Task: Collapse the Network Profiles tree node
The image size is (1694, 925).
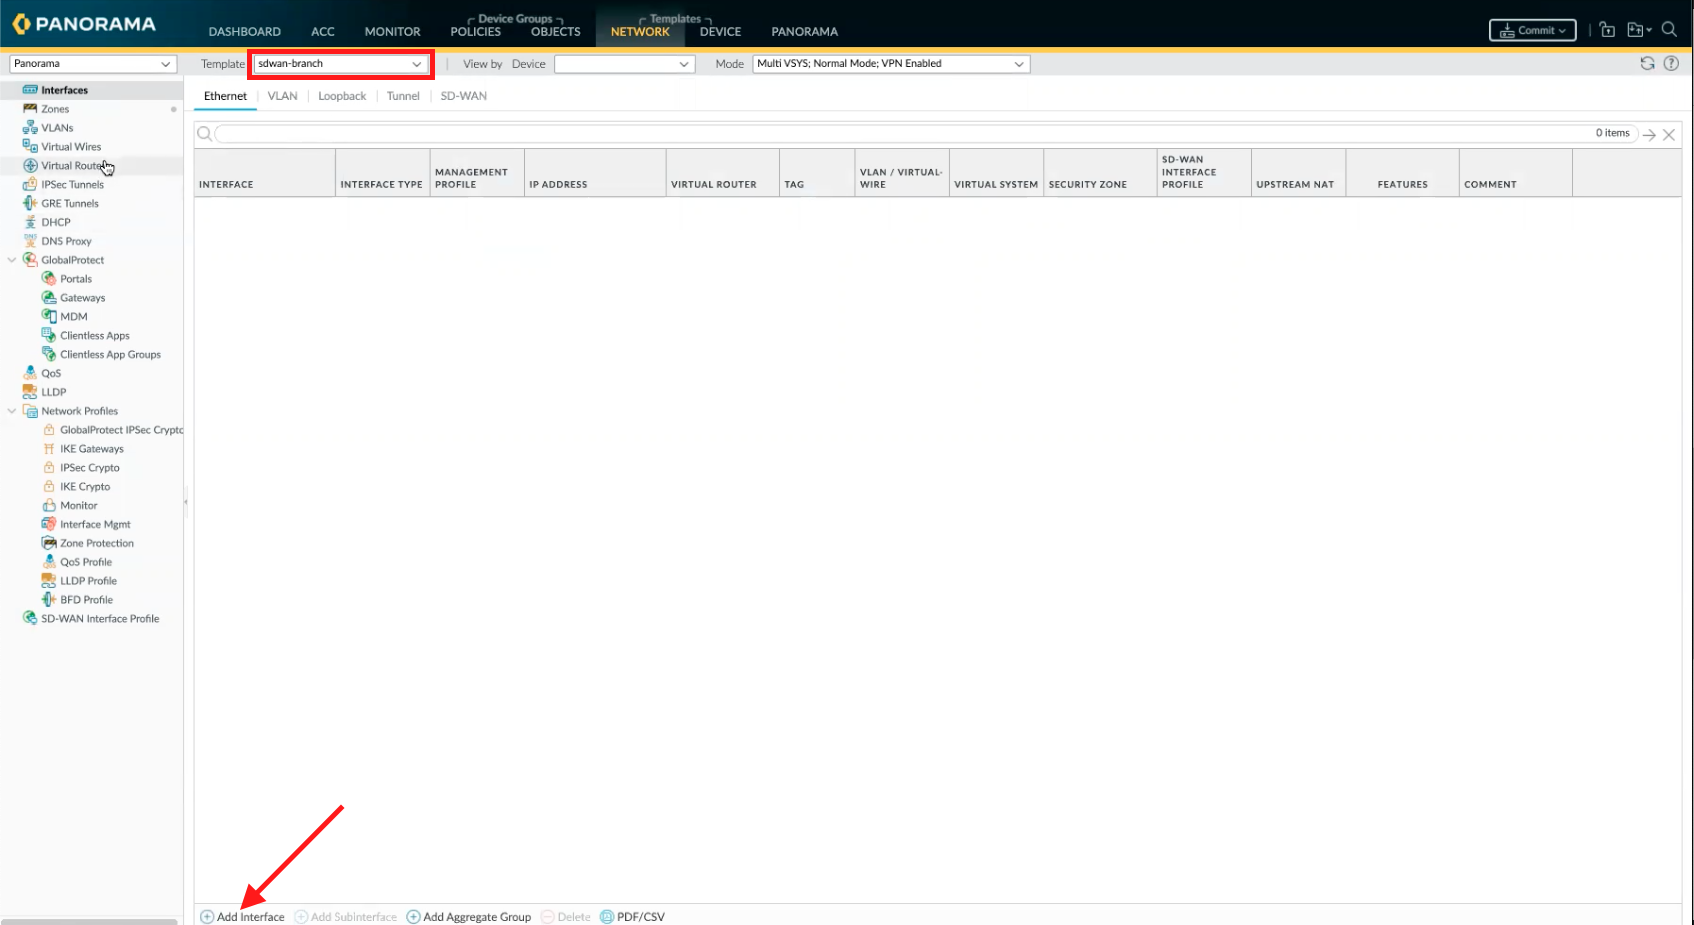Action: [x=12, y=411]
